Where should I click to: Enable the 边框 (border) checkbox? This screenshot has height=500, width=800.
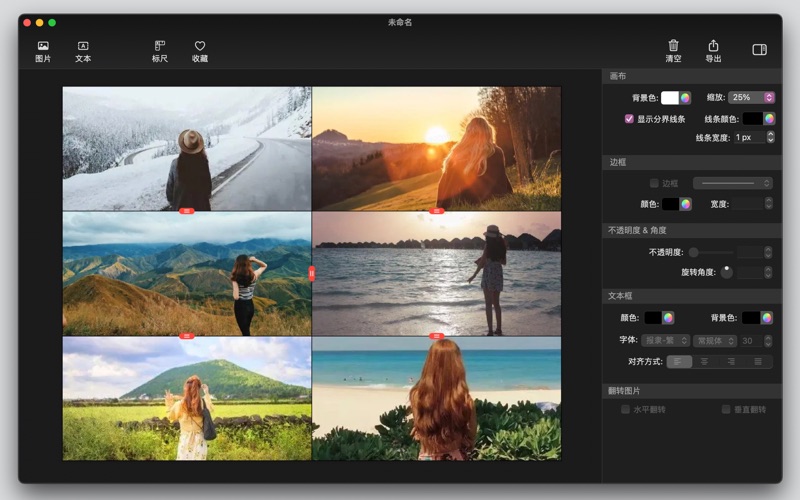[x=654, y=183]
